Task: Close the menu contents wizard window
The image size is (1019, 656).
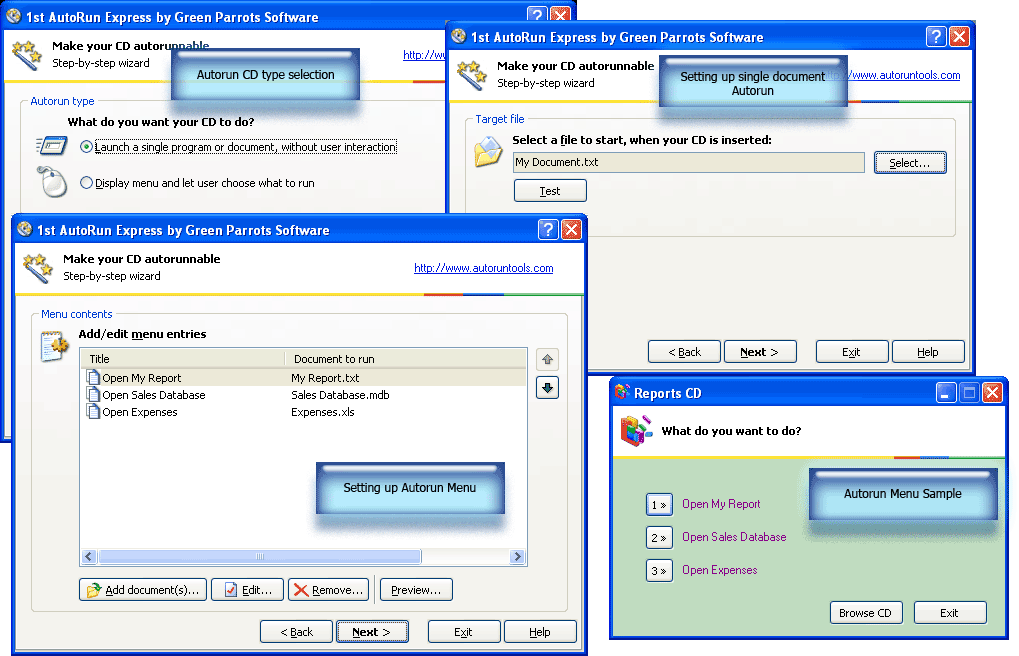Action: click(571, 230)
